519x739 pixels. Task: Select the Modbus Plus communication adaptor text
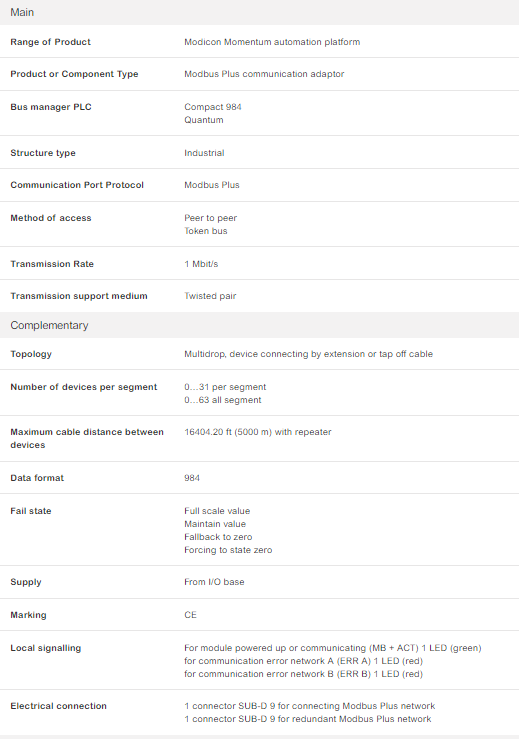pos(264,74)
